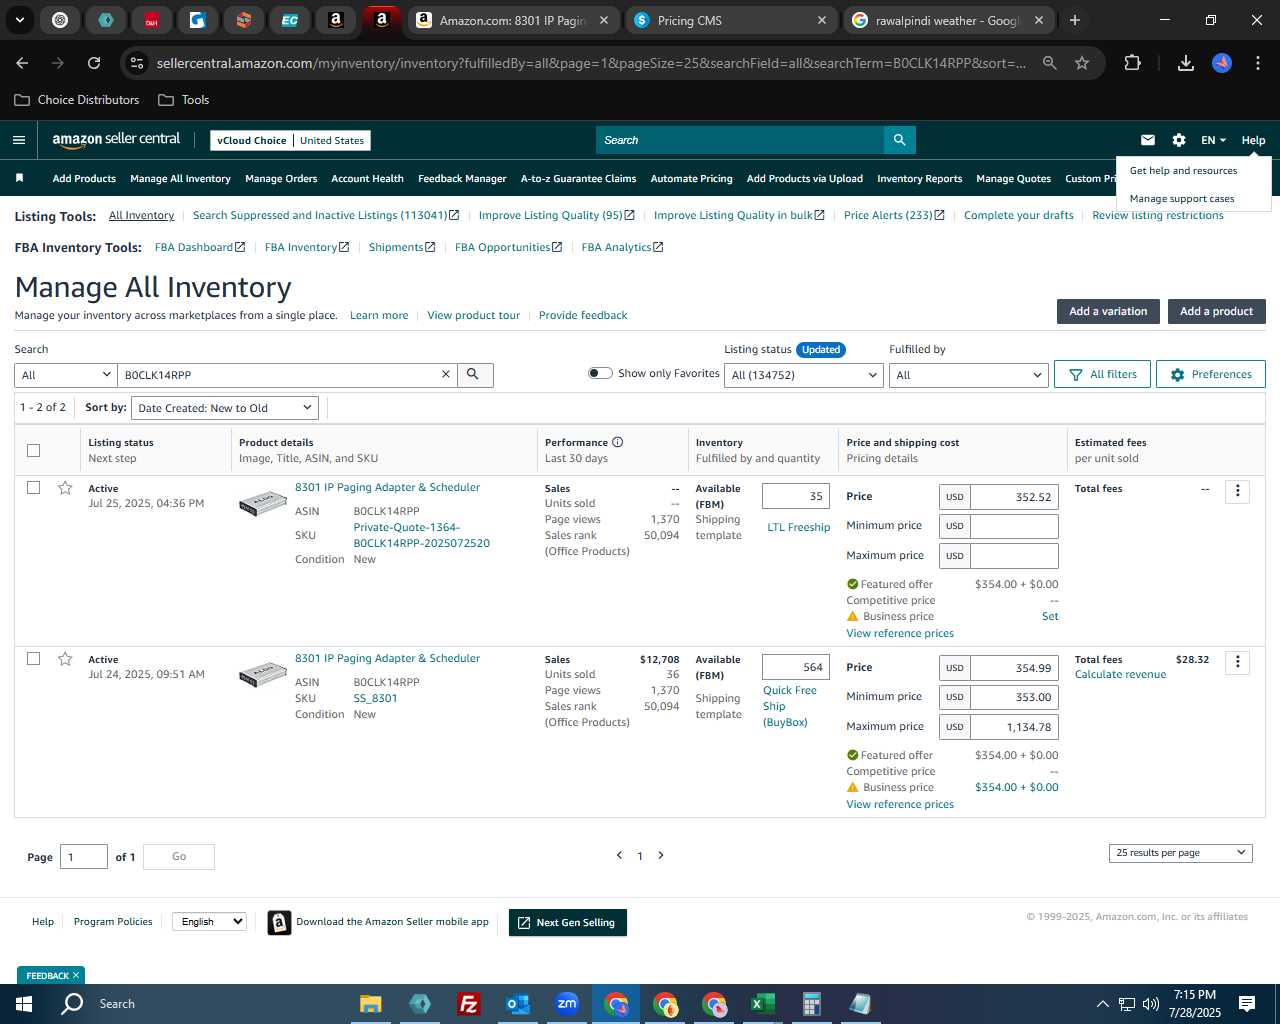The height and width of the screenshot is (1024, 1280).
Task: Click the Next Gen Selling button
Action: tap(567, 922)
